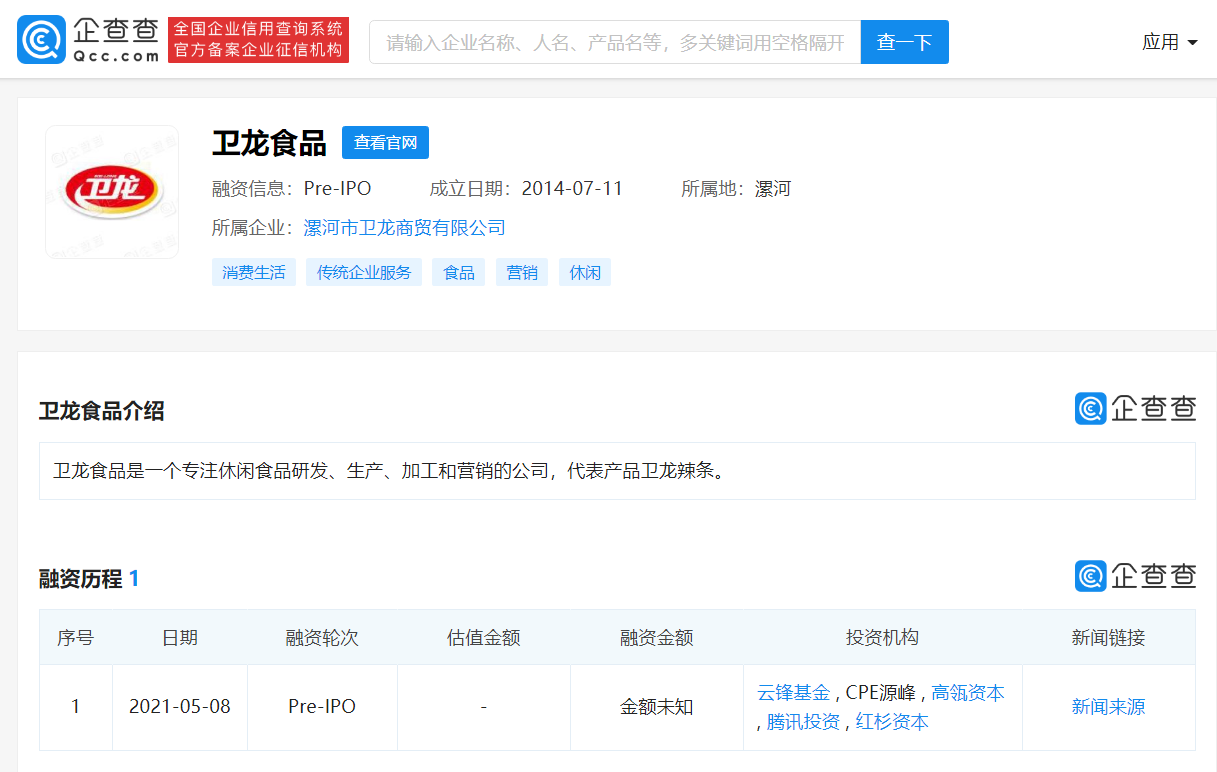
Task: Click the 金额未知 amount cell
Action: click(x=657, y=707)
